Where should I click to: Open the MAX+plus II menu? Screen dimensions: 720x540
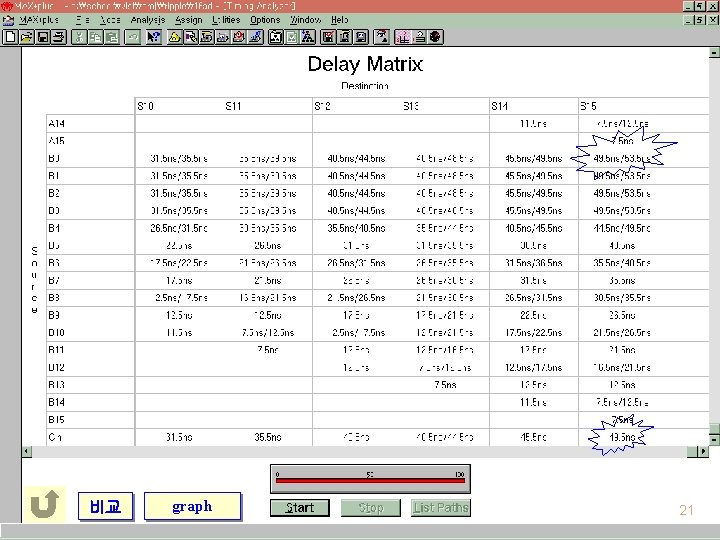(x=39, y=20)
